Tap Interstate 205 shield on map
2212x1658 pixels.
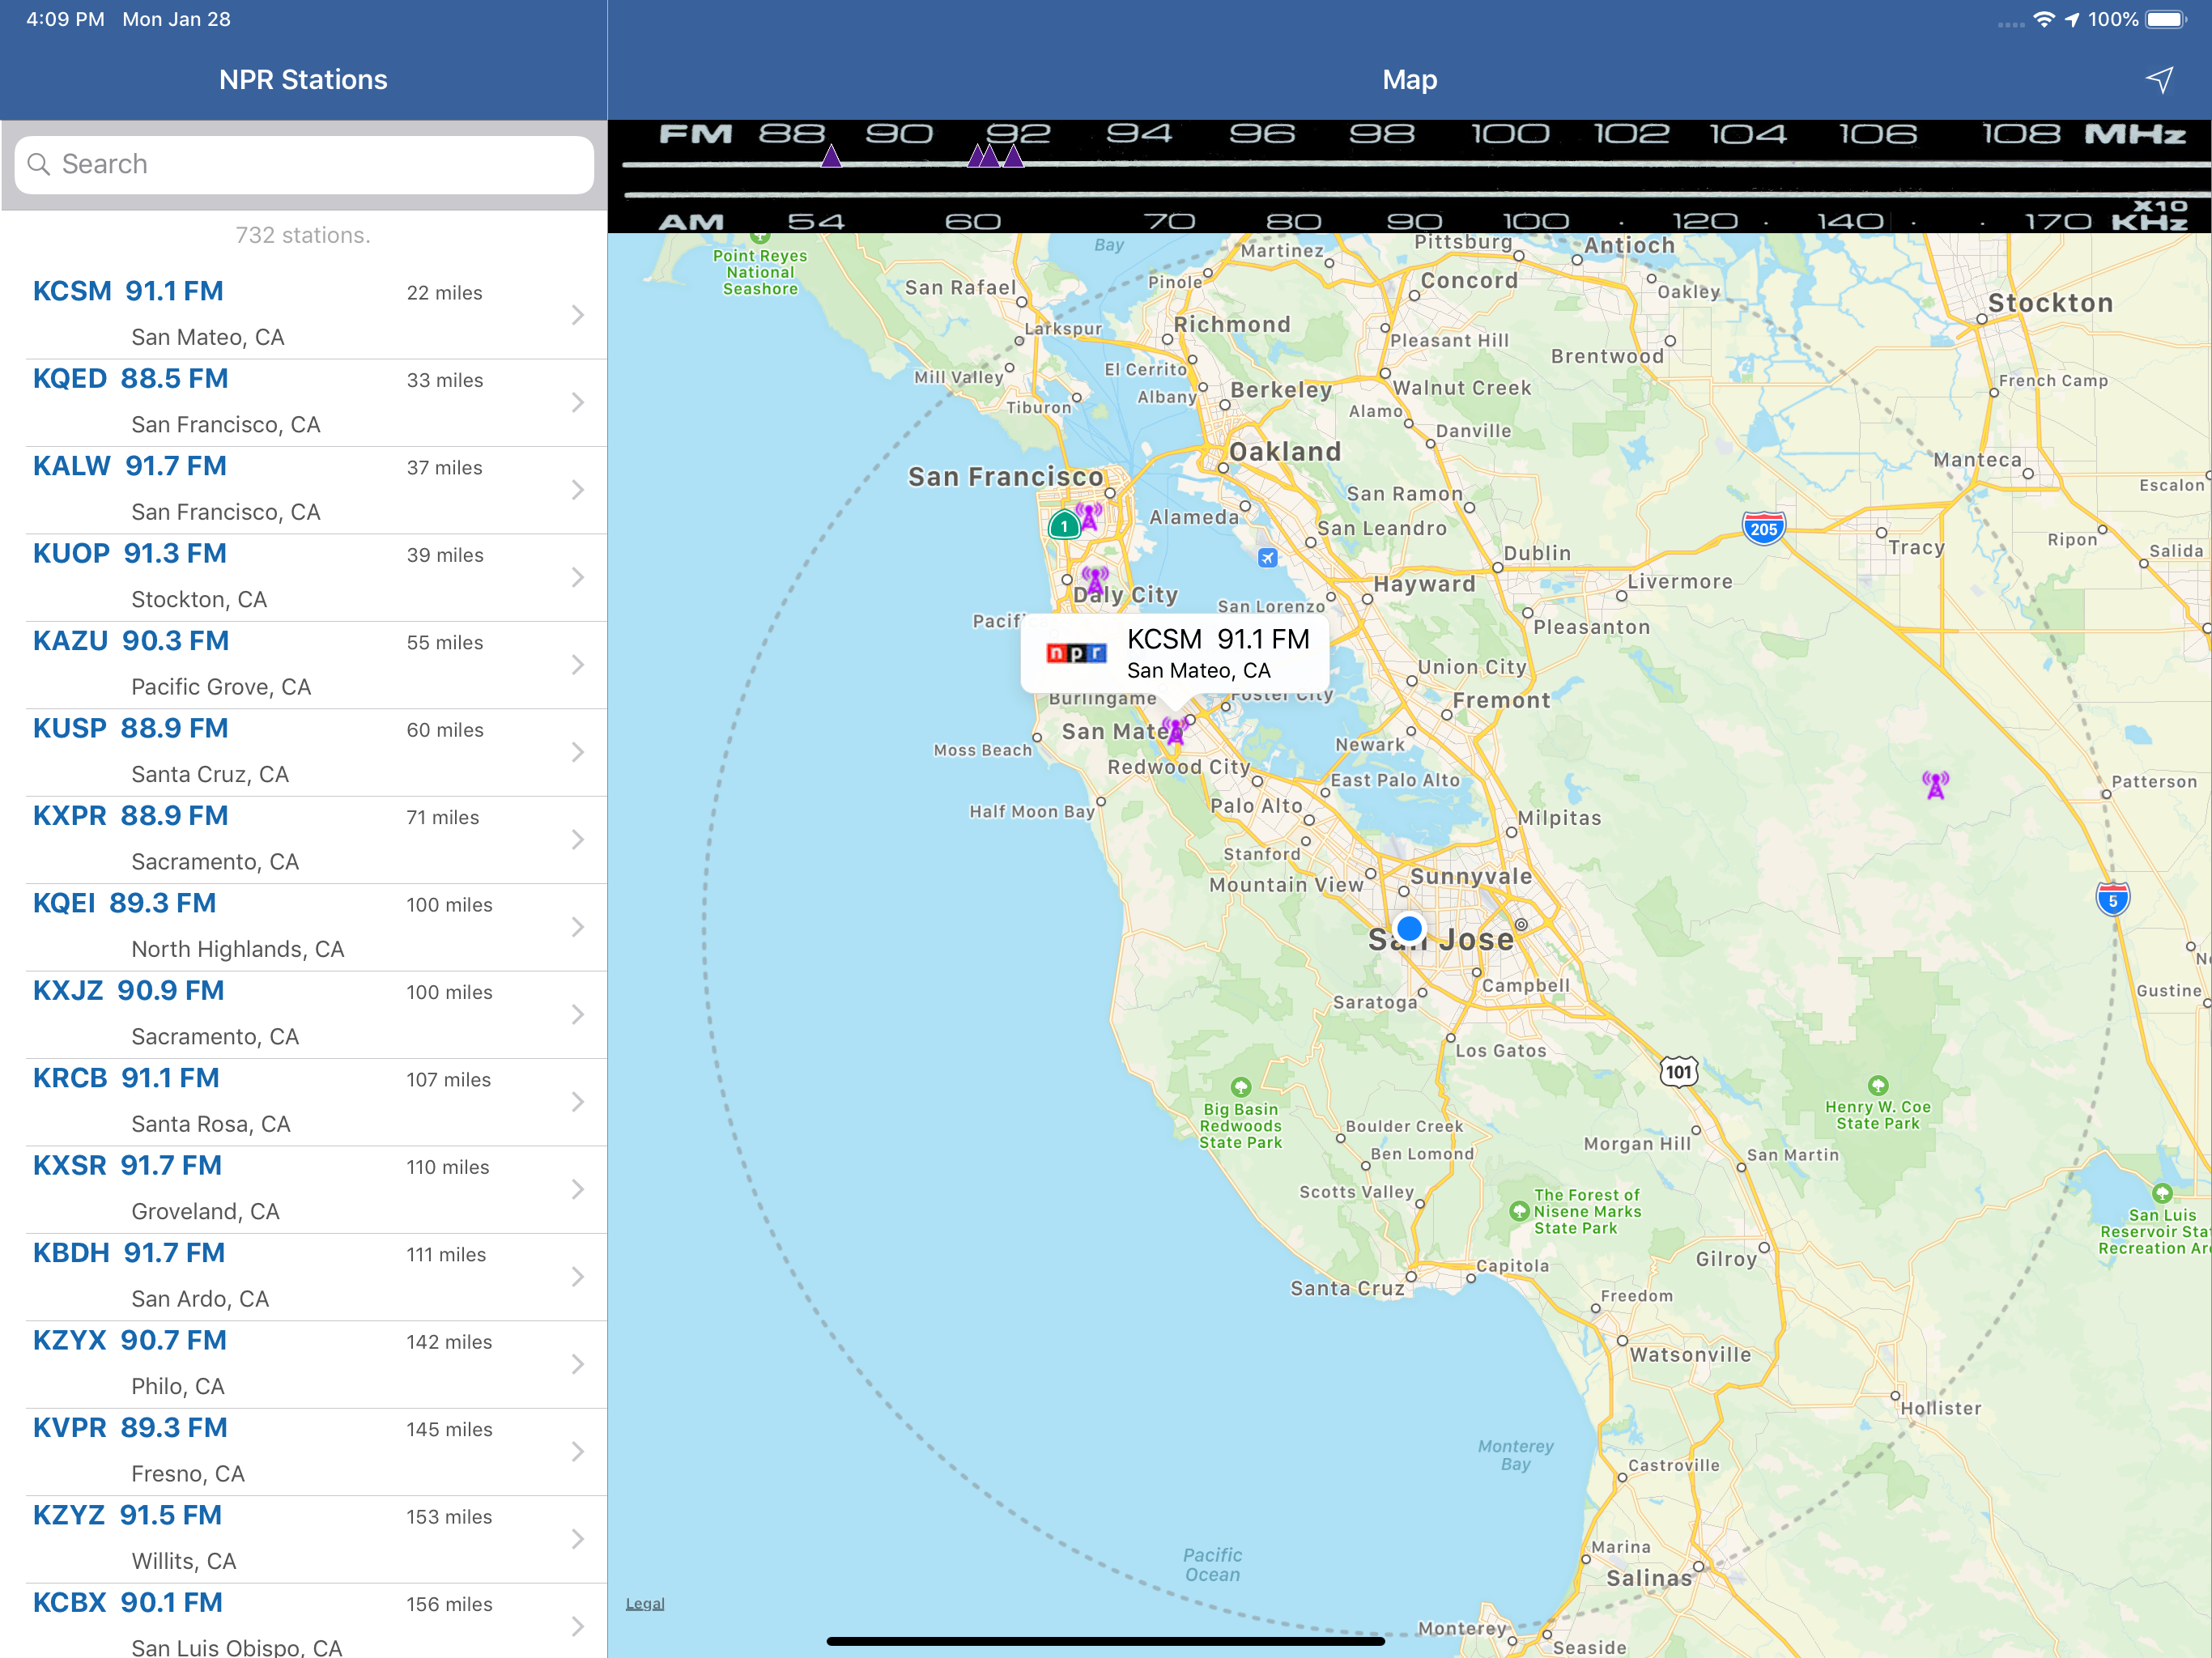[1764, 528]
